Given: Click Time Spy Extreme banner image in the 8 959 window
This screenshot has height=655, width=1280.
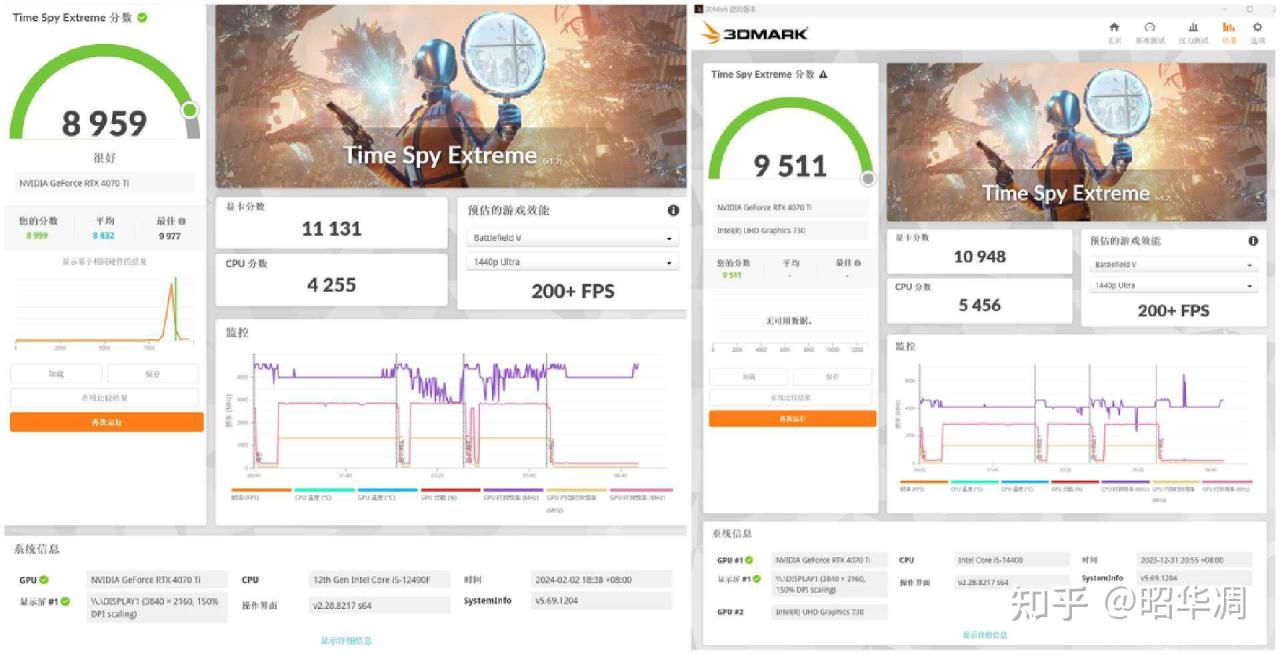Looking at the screenshot, I should [x=450, y=97].
